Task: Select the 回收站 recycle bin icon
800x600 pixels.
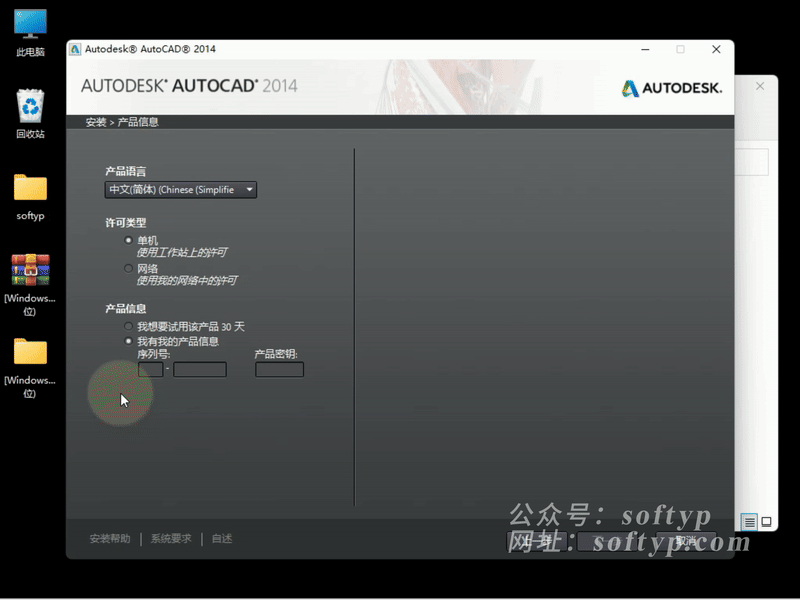Action: [30, 113]
